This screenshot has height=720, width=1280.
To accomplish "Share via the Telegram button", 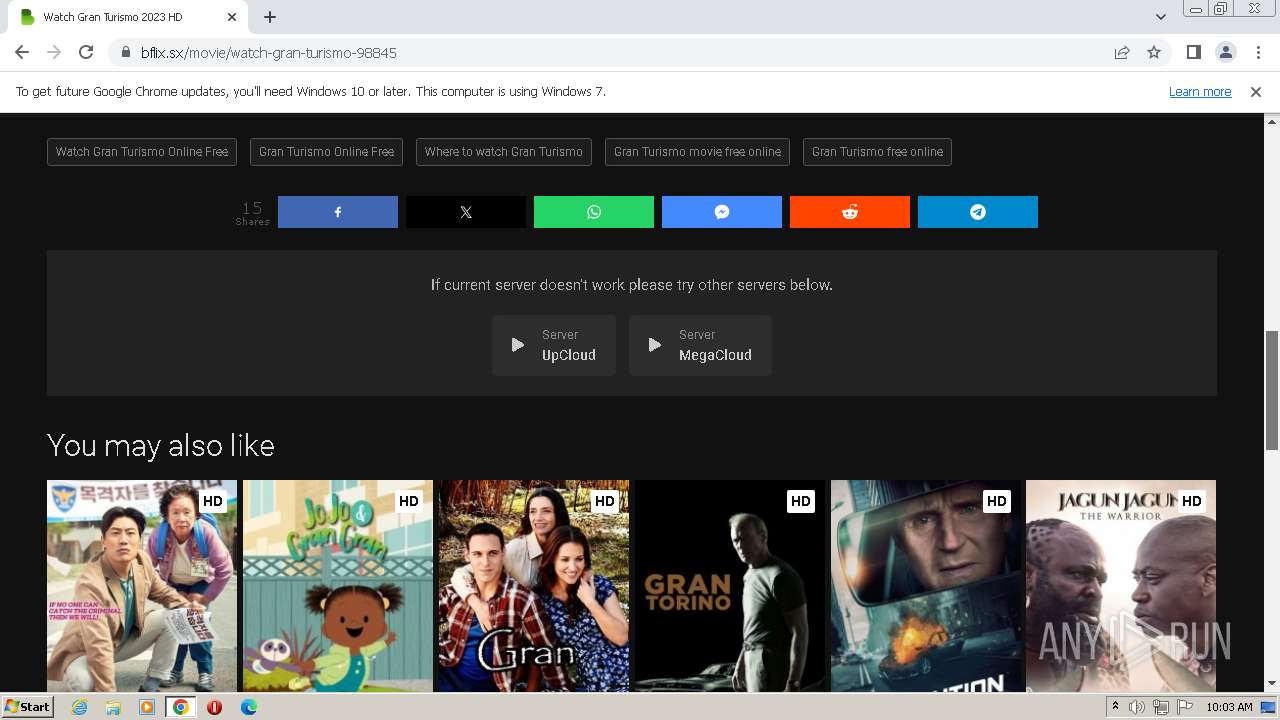I will coord(978,212).
